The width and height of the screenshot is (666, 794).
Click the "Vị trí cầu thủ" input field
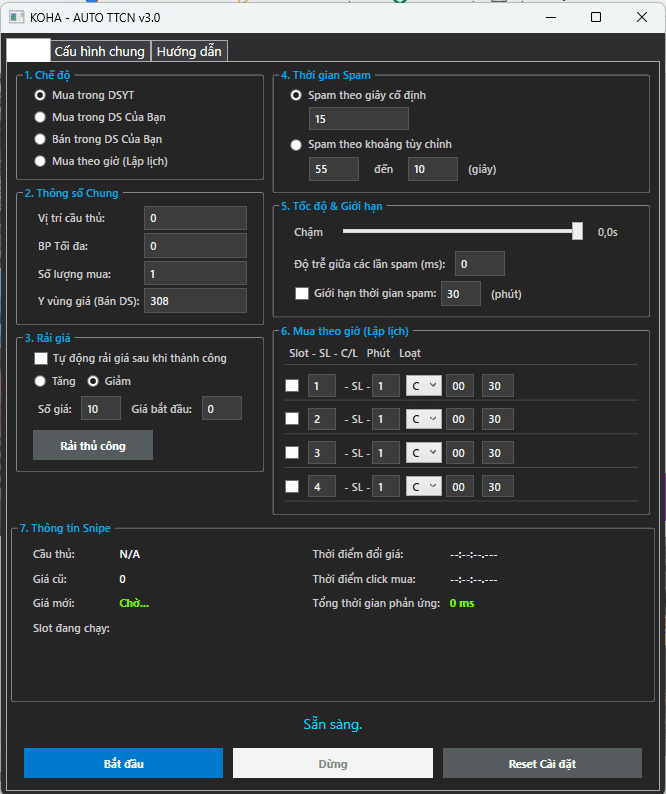(x=195, y=218)
